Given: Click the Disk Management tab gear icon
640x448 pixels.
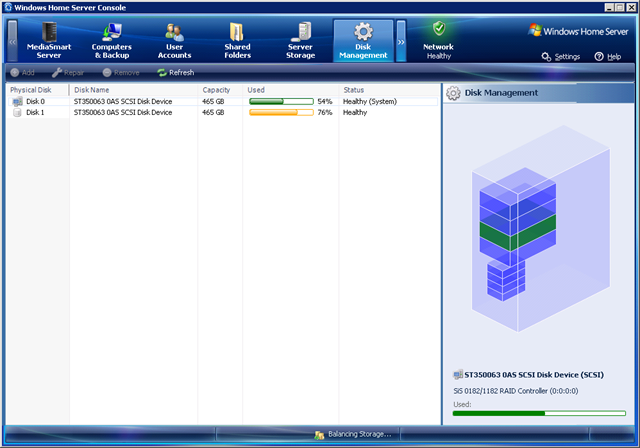Looking at the screenshot, I should coord(363,31).
